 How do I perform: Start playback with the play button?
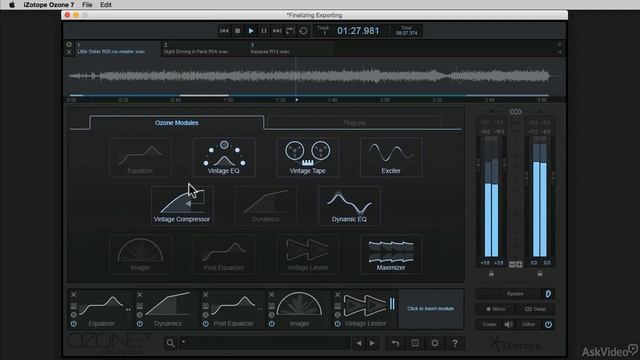pyautogui.click(x=251, y=31)
